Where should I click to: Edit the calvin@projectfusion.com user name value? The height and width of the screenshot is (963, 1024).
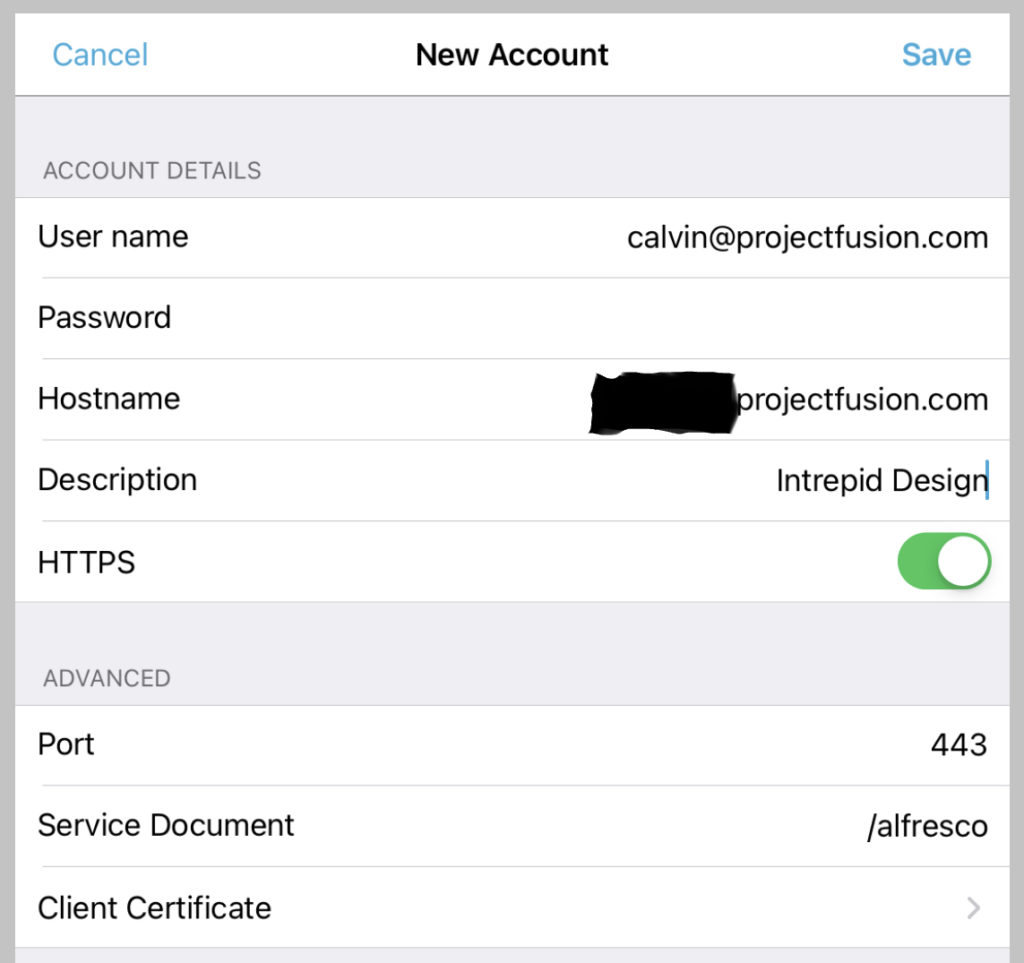pos(807,237)
